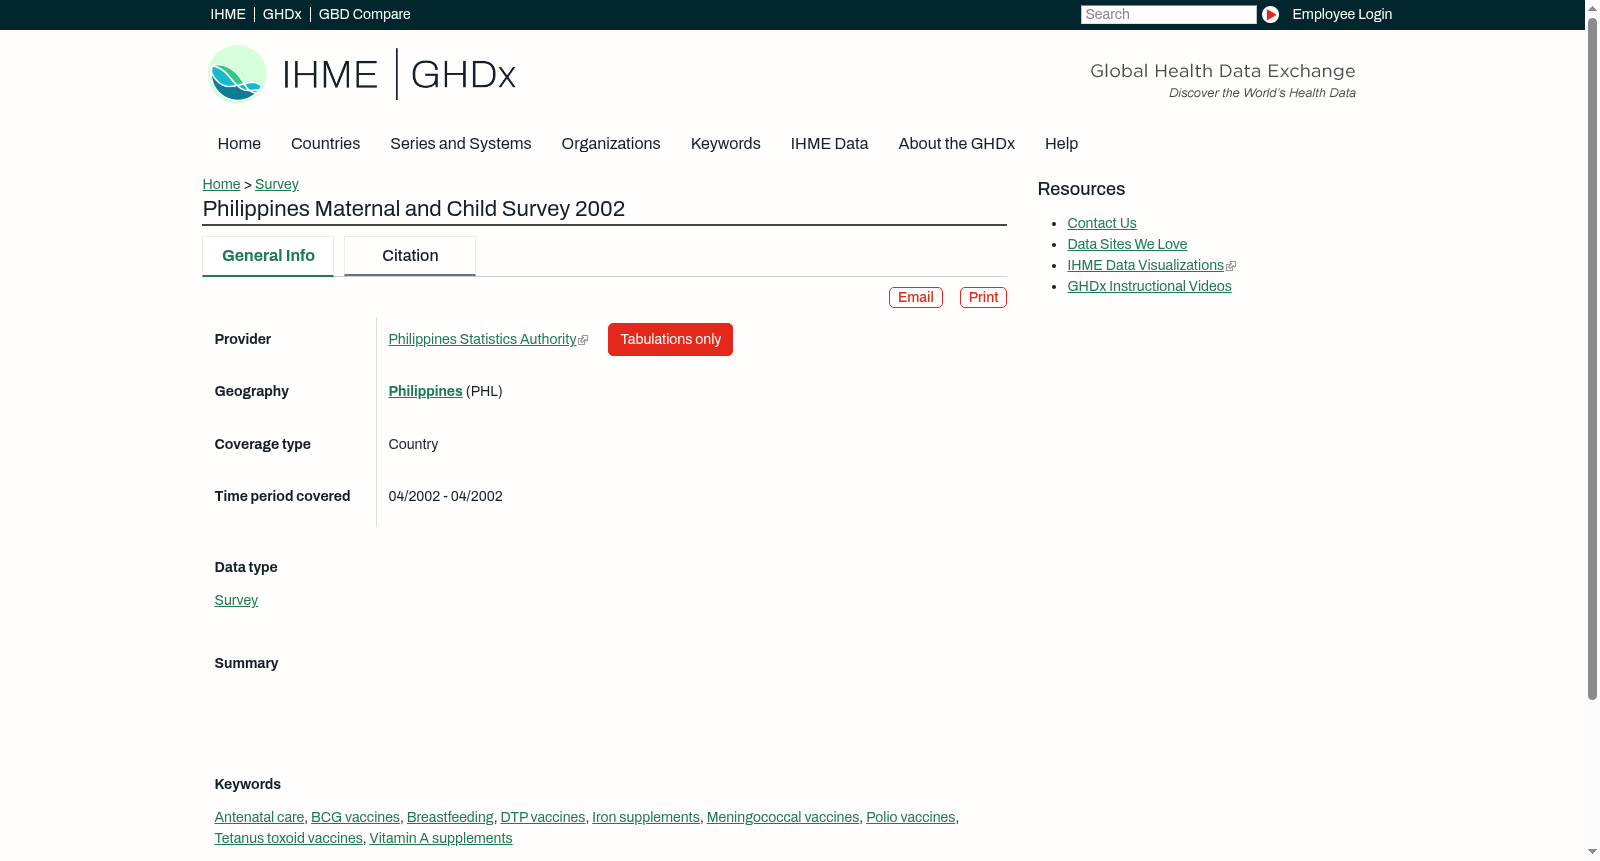Open the Organizations menu
Image resolution: width=1600 pixels, height=861 pixels.
tap(611, 144)
